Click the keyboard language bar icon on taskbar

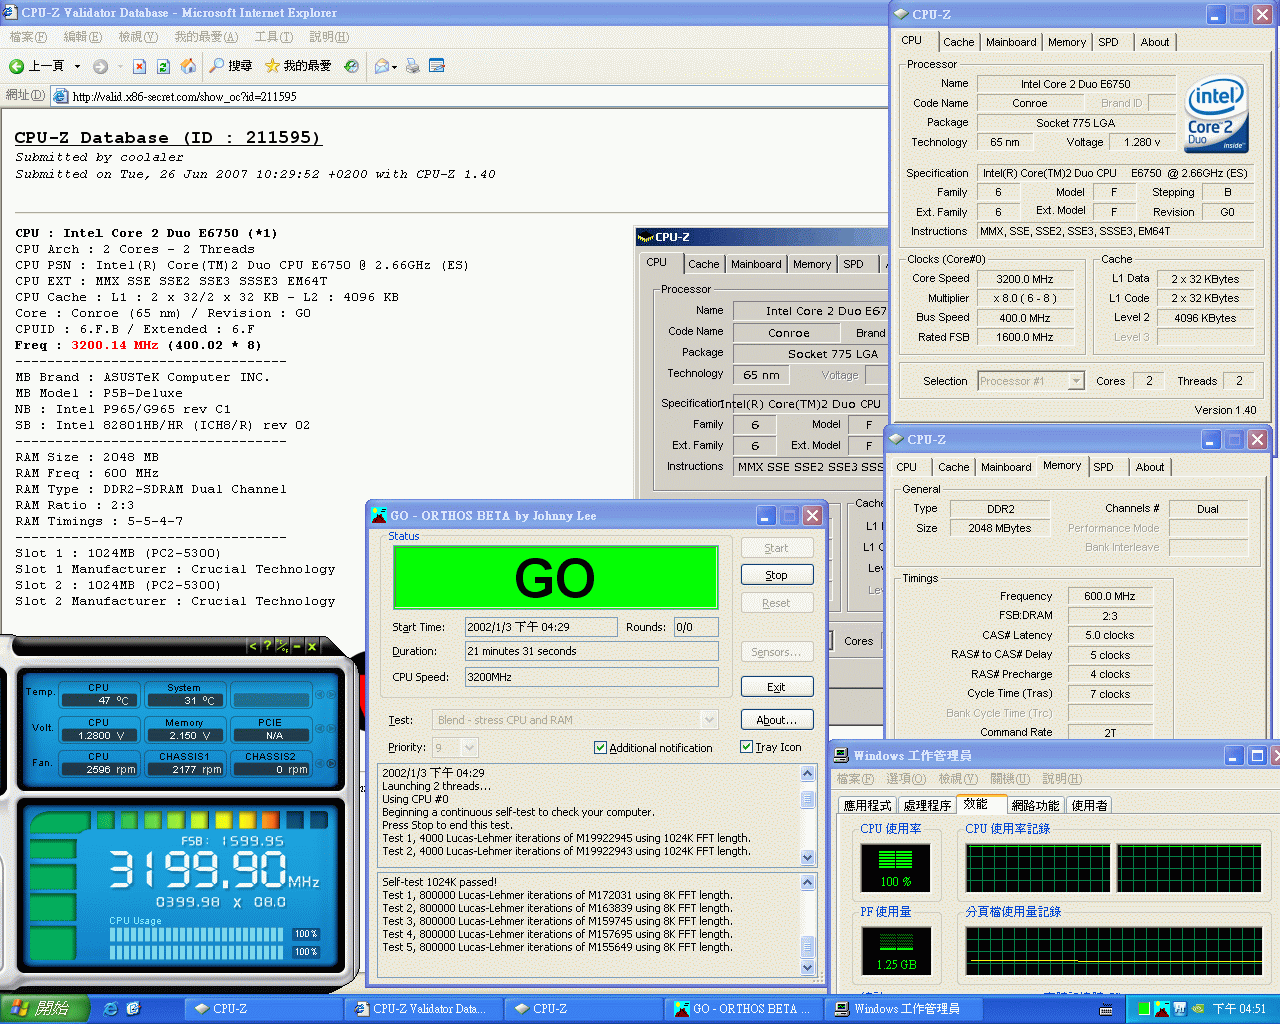[x=1106, y=1010]
